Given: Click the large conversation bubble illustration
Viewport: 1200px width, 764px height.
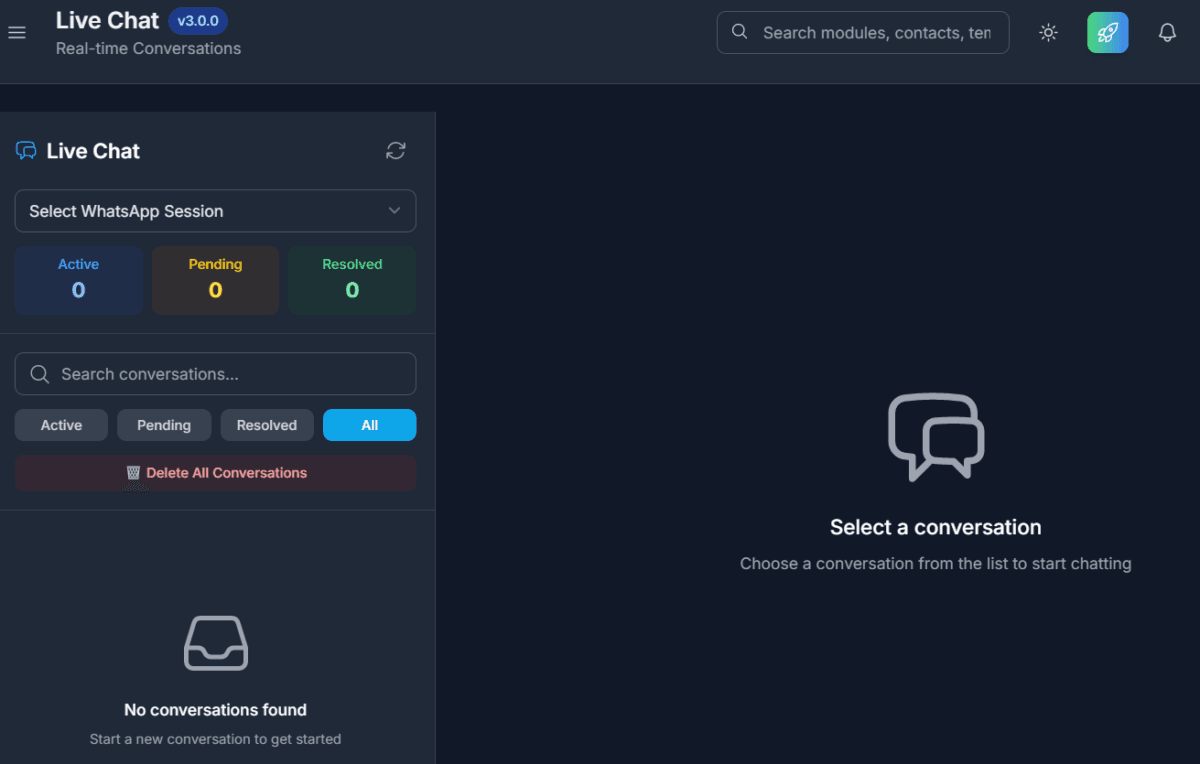Looking at the screenshot, I should pos(935,437).
